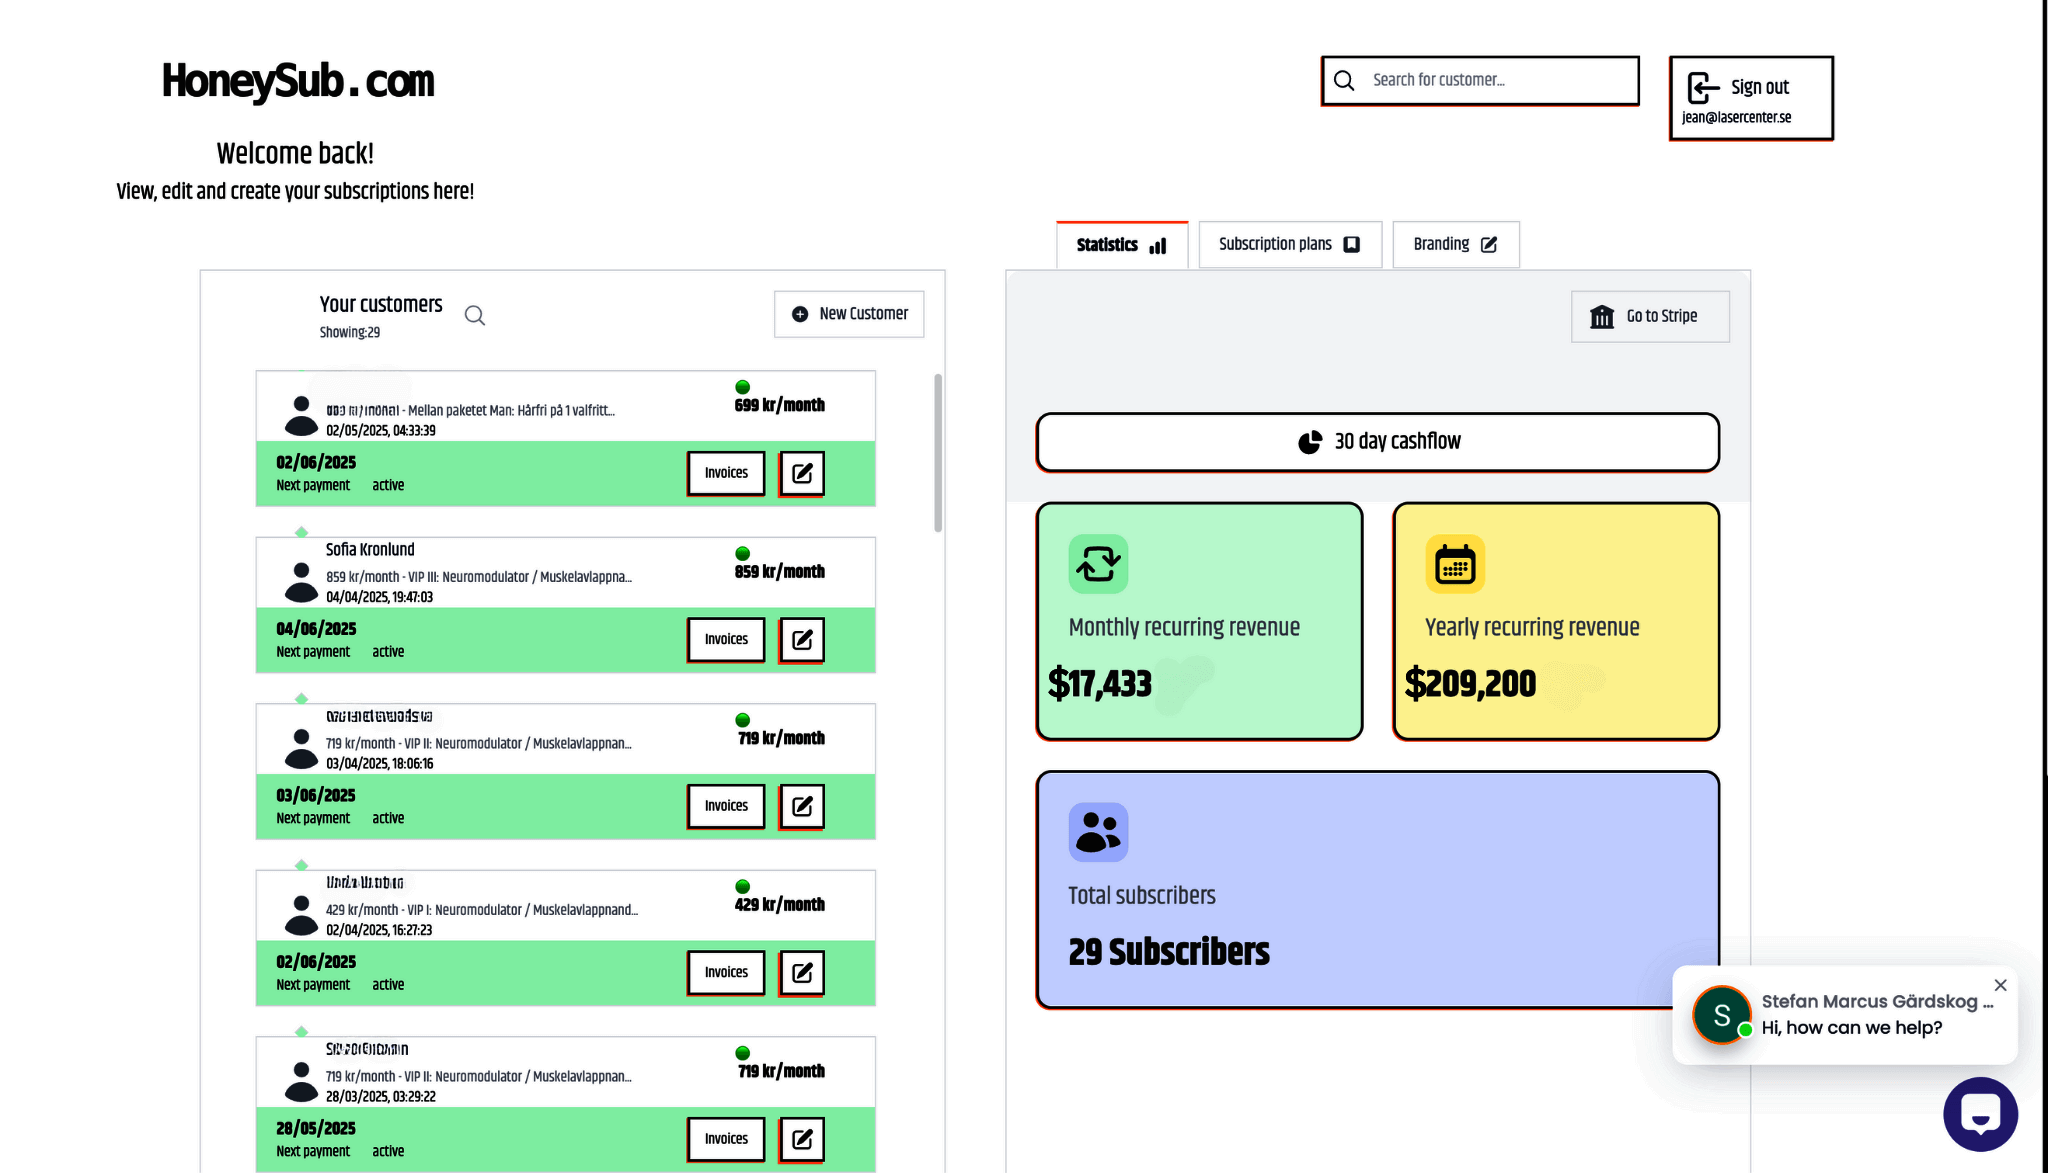This screenshot has height=1173, width=2048.
Task: Open Invoices for the 28/05/2025 payment customer
Action: (726, 1139)
